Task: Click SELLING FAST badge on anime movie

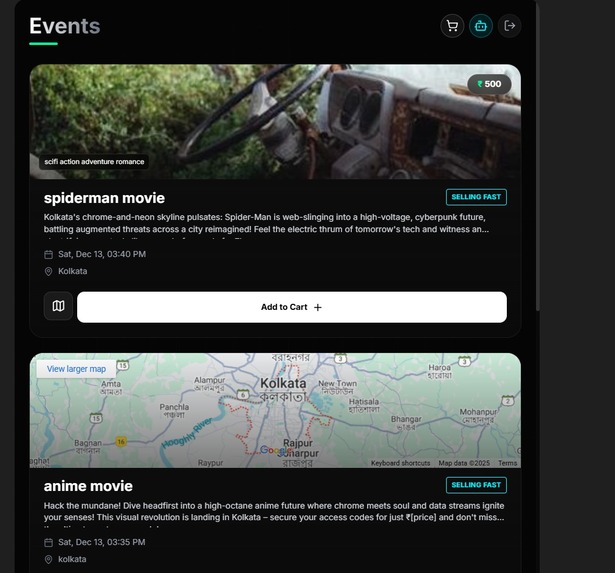Action: pyautogui.click(x=476, y=485)
